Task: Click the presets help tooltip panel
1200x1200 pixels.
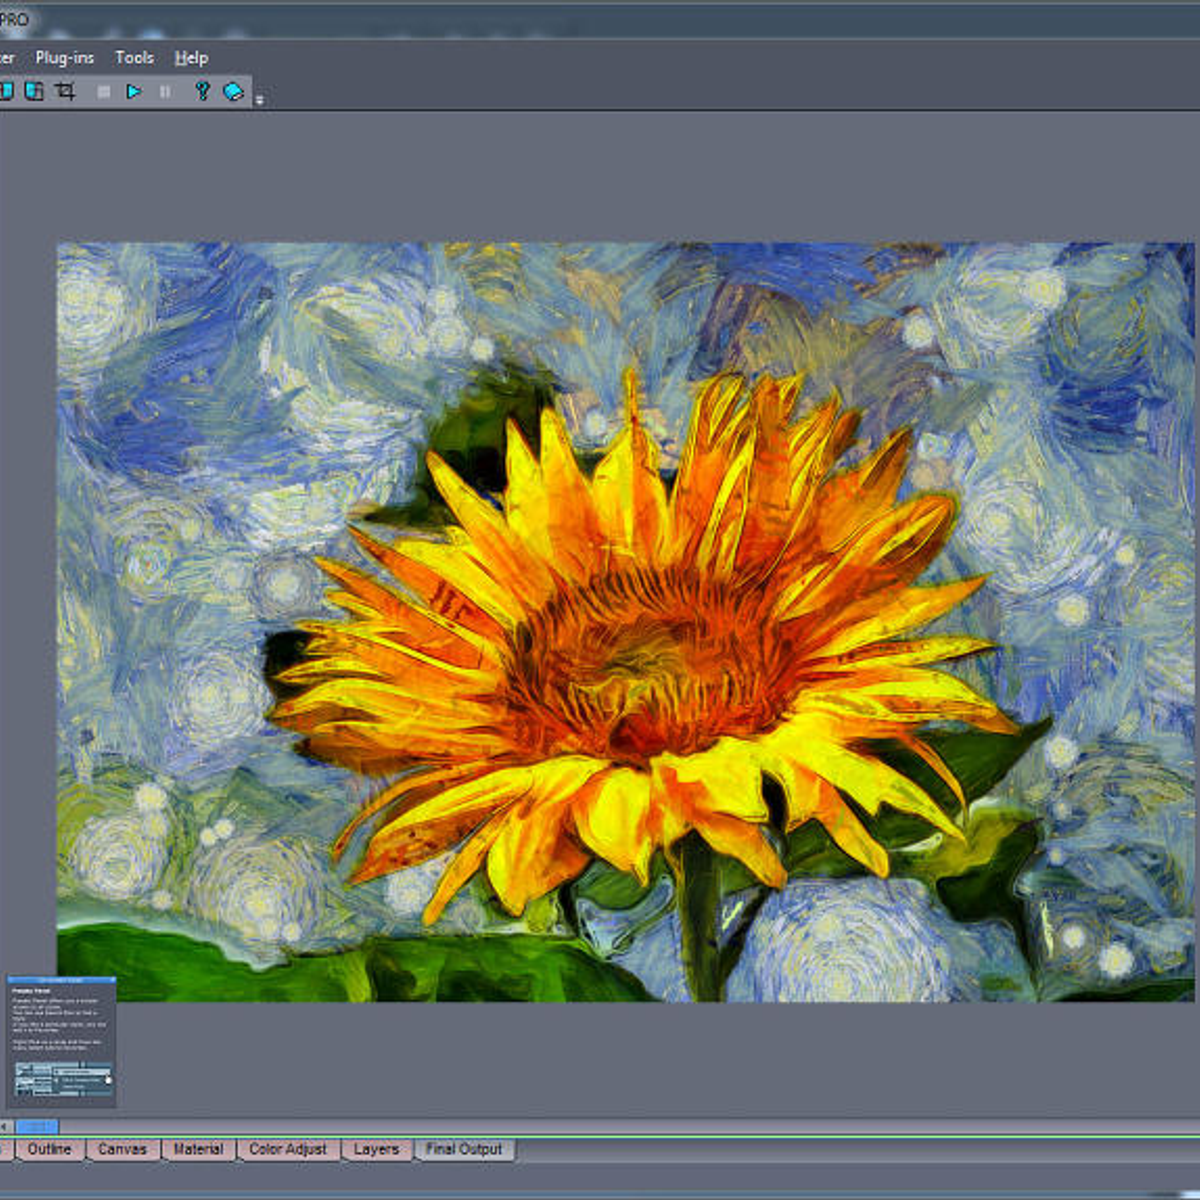Action: (x=61, y=1041)
